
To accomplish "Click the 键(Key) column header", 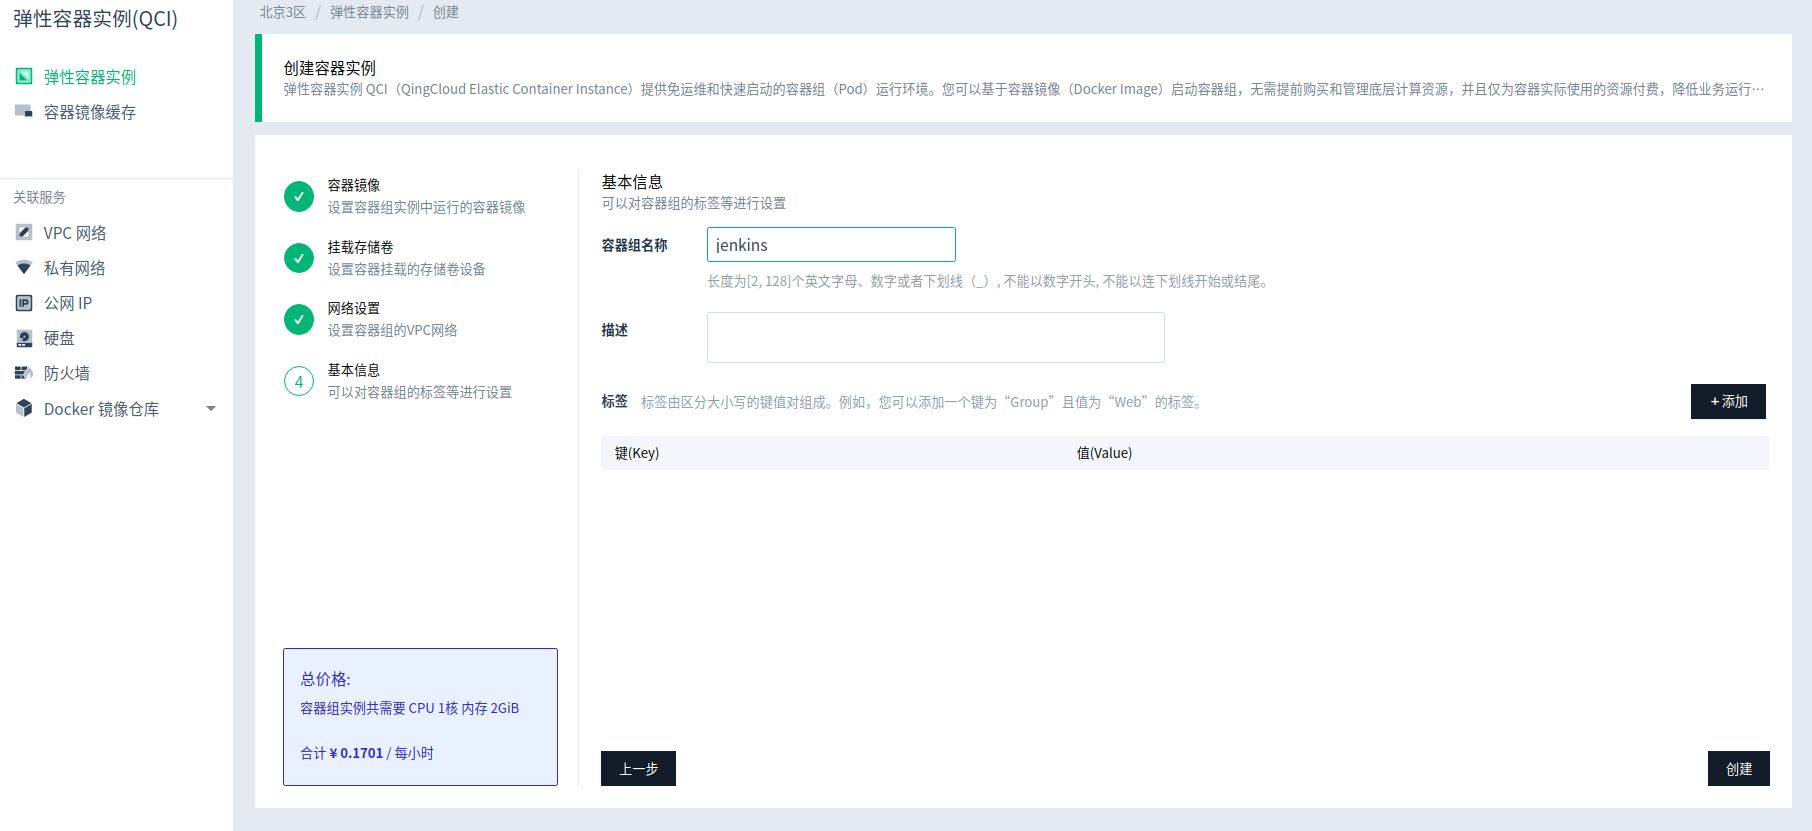I will 637,453.
